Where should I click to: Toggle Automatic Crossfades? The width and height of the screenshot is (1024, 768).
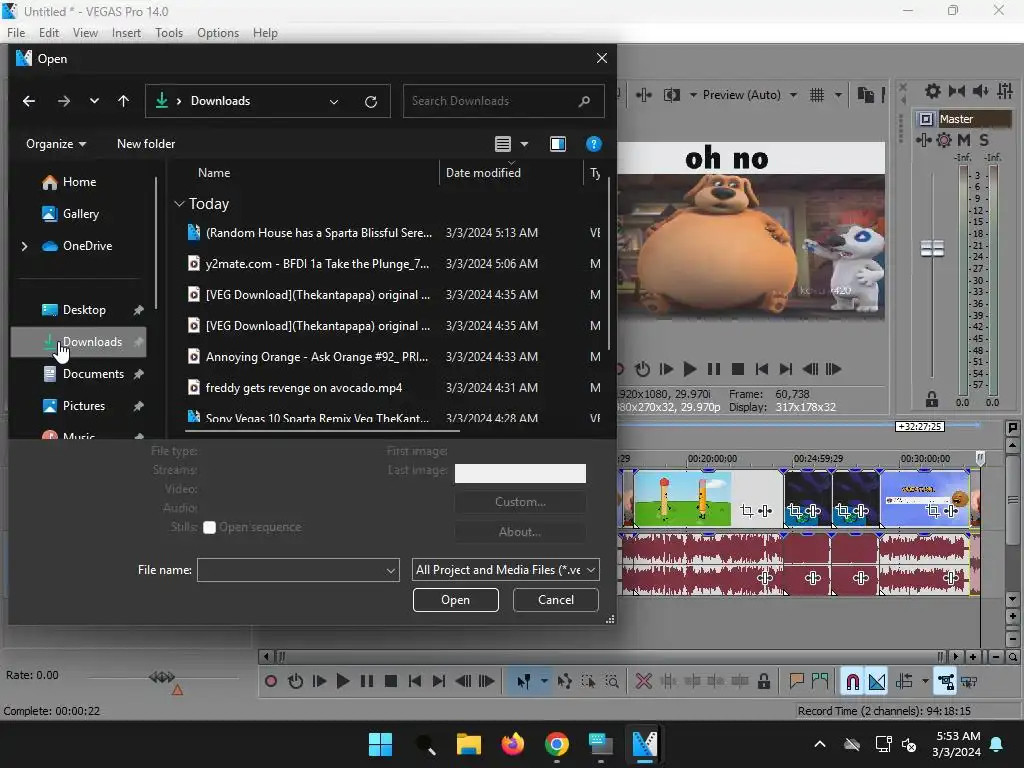coord(876,681)
